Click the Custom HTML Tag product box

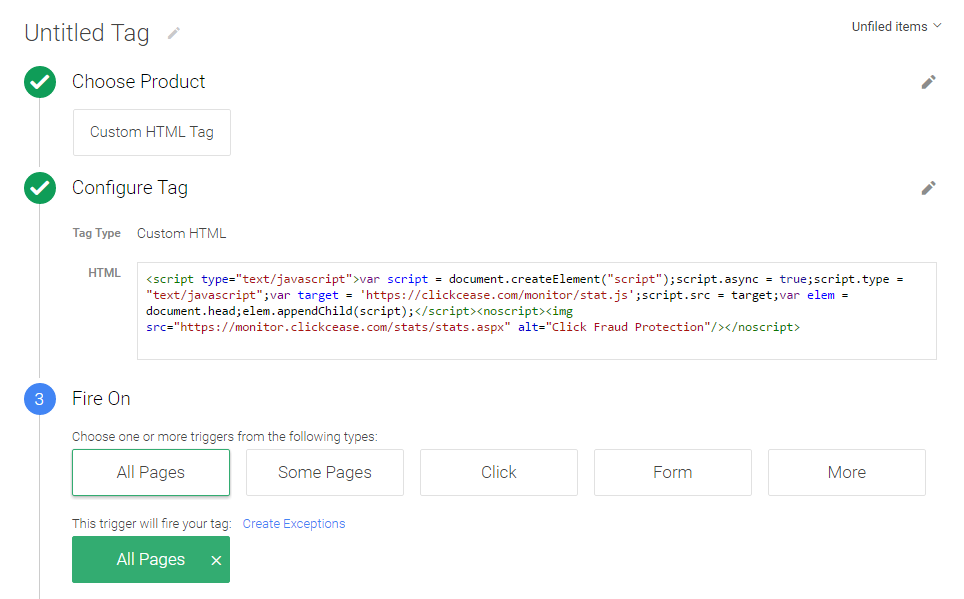point(152,132)
